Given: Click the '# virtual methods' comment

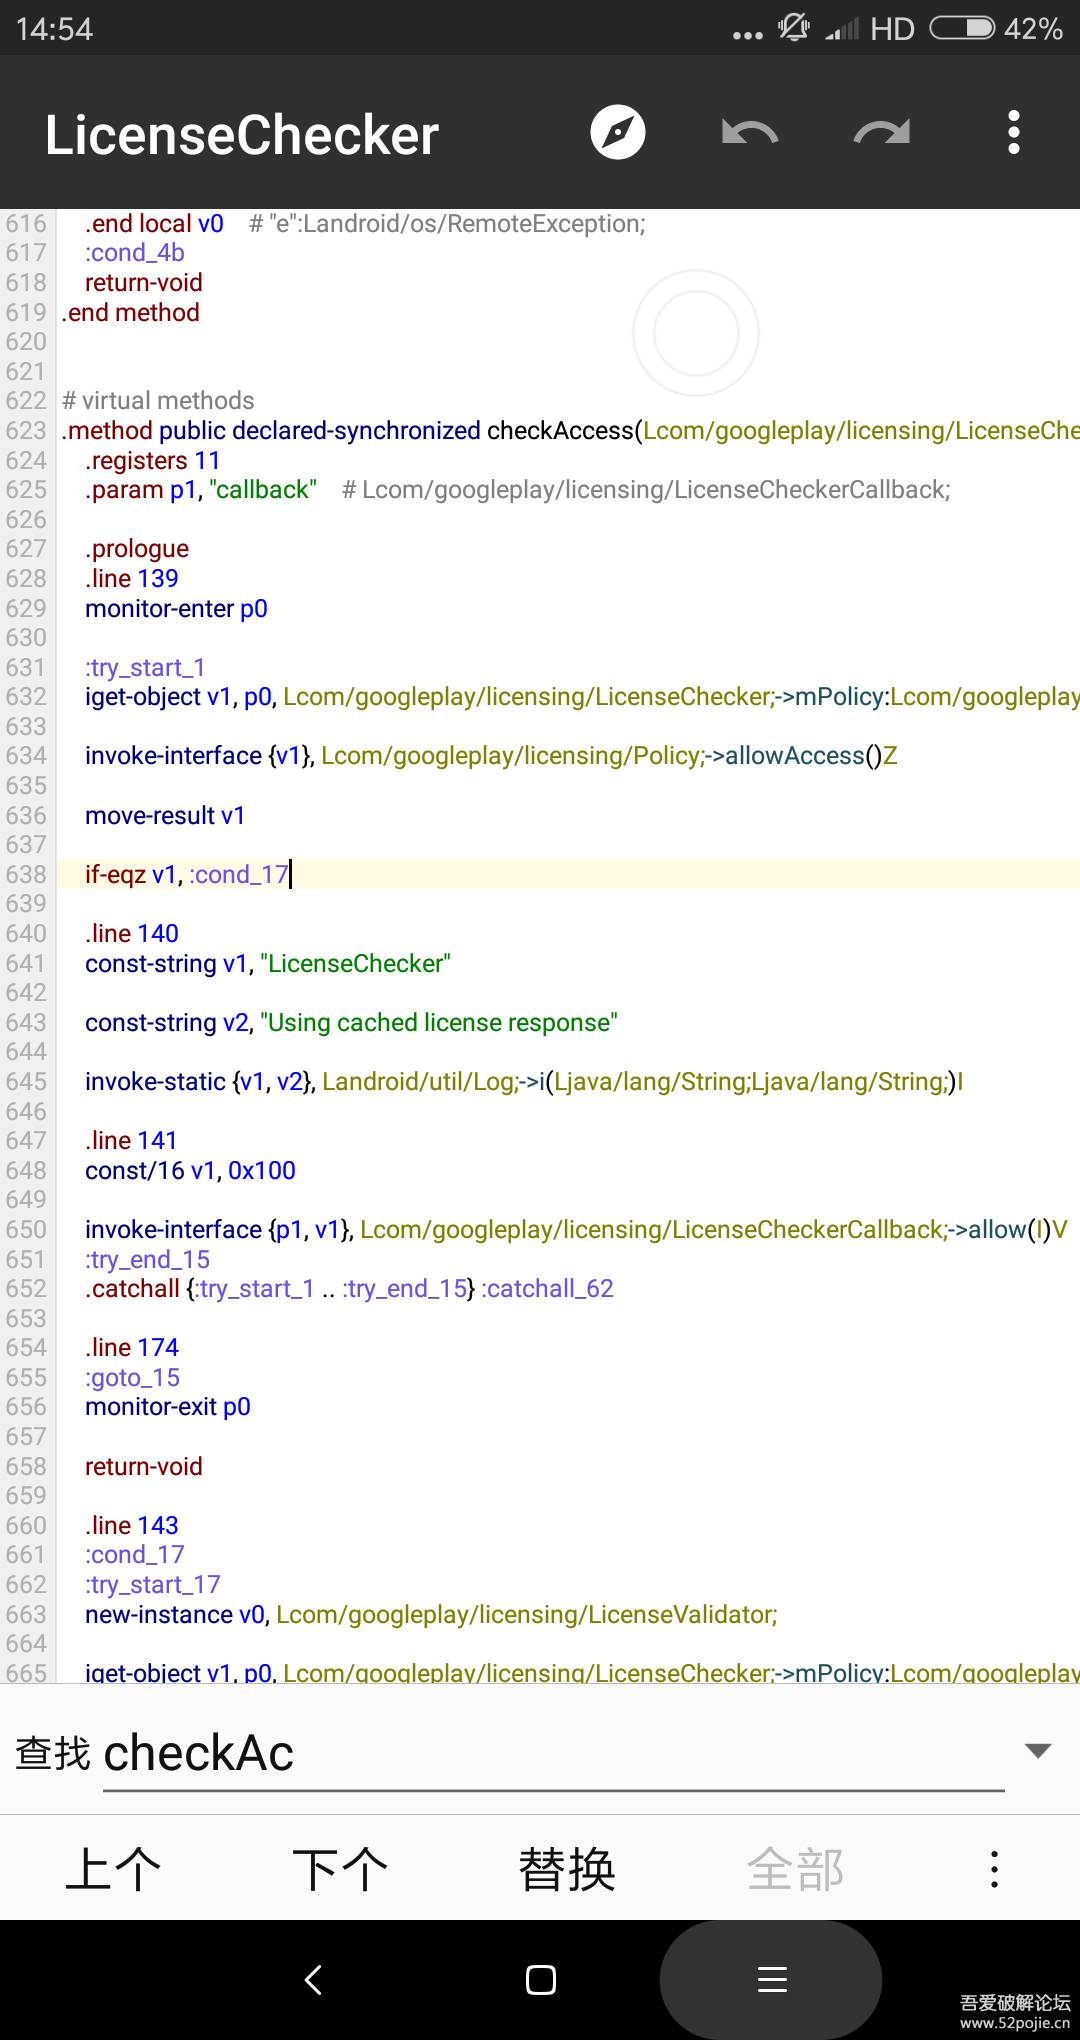Looking at the screenshot, I should [158, 400].
